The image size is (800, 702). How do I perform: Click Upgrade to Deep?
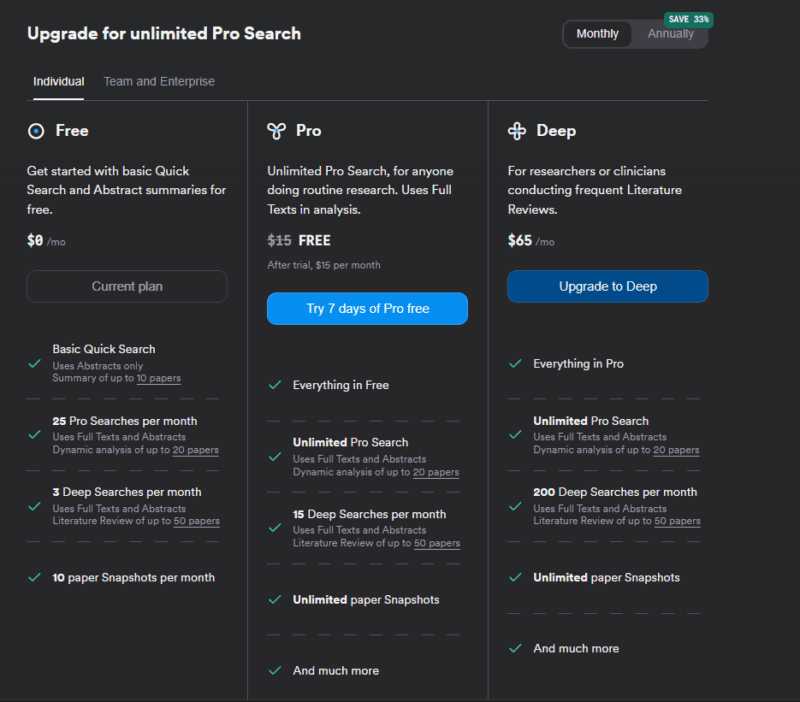point(607,286)
